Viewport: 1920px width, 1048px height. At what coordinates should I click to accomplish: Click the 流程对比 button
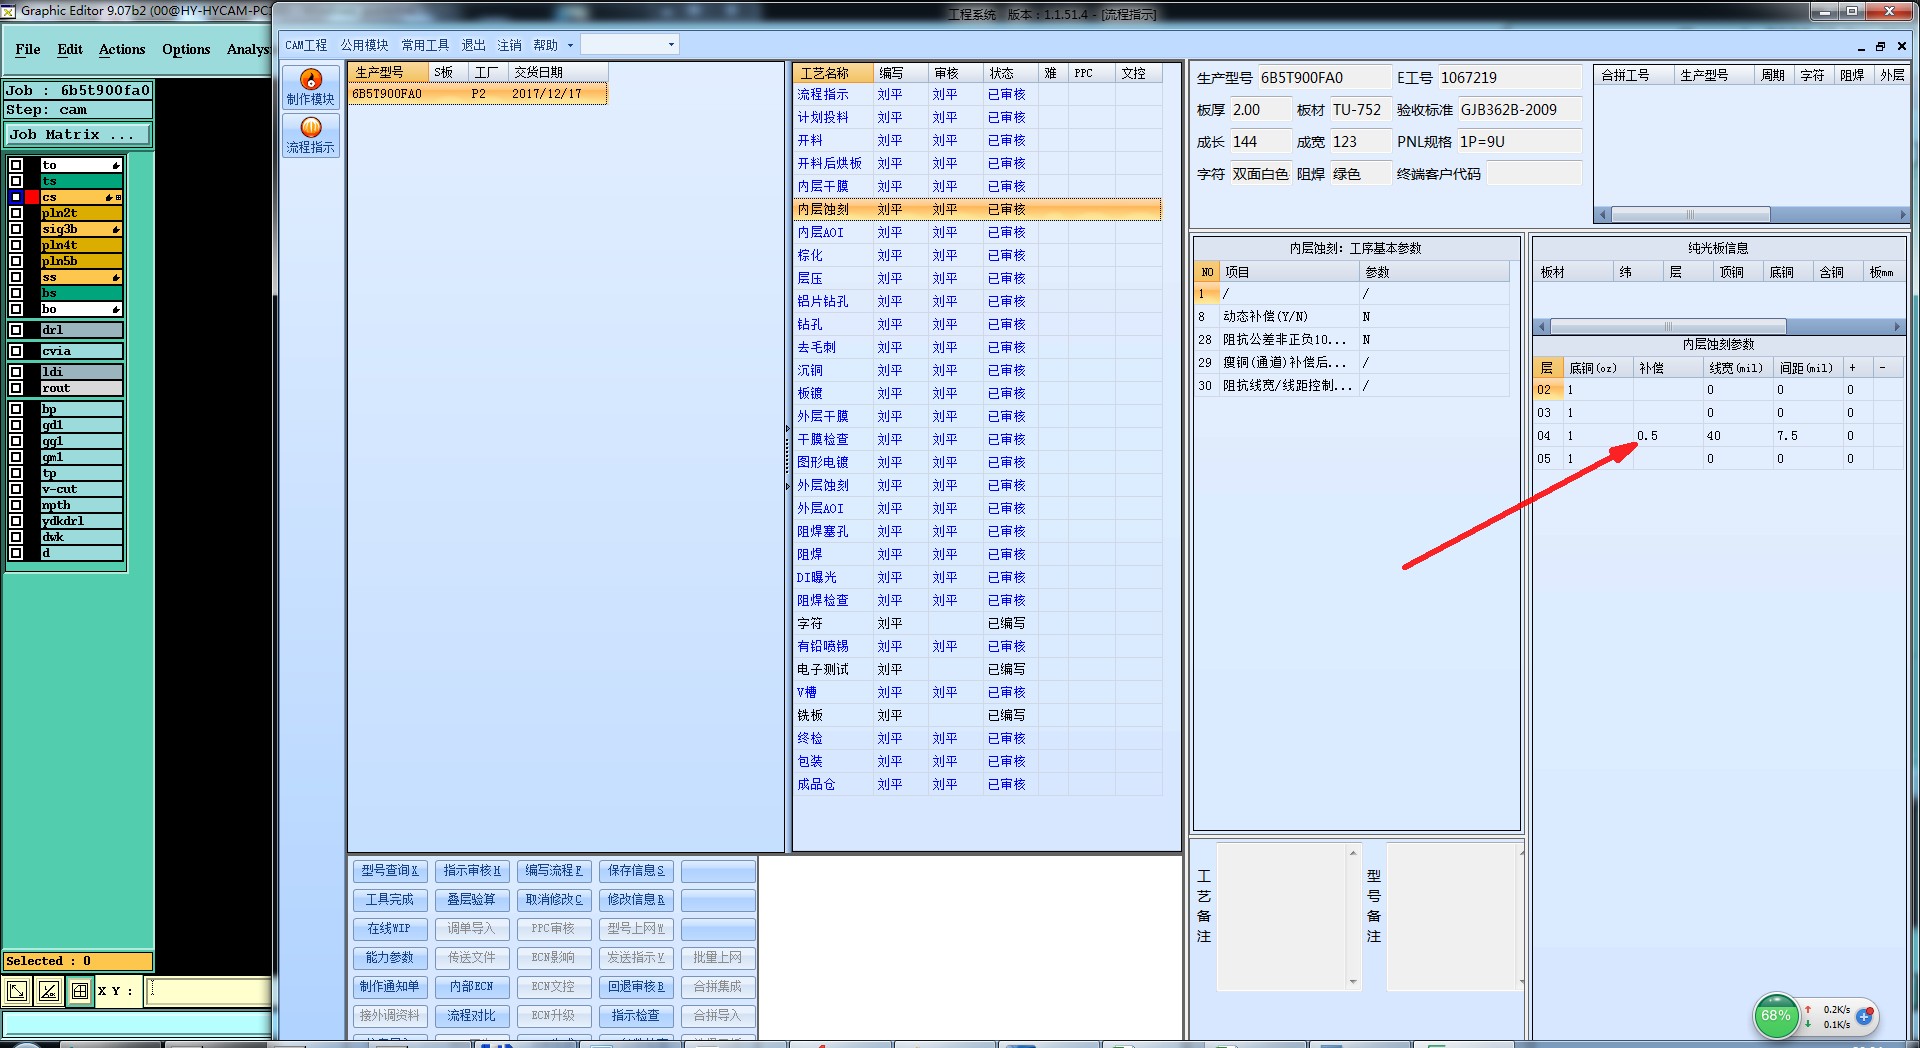click(472, 1016)
